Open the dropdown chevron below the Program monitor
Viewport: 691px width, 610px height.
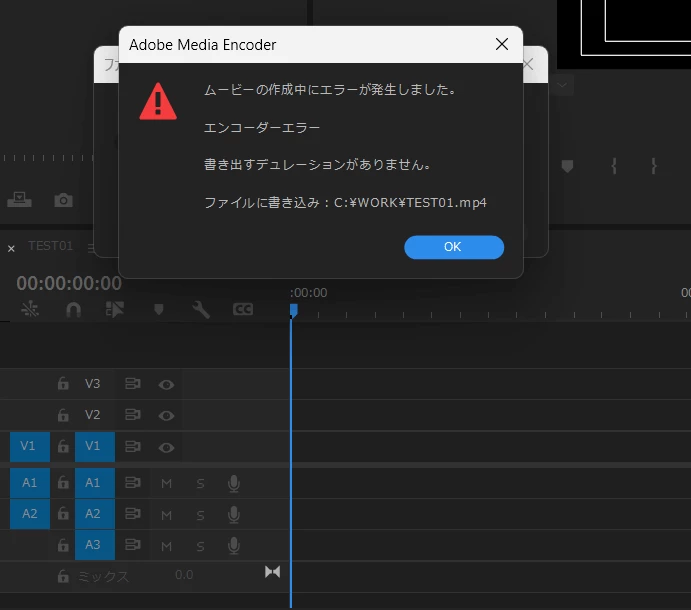click(562, 85)
